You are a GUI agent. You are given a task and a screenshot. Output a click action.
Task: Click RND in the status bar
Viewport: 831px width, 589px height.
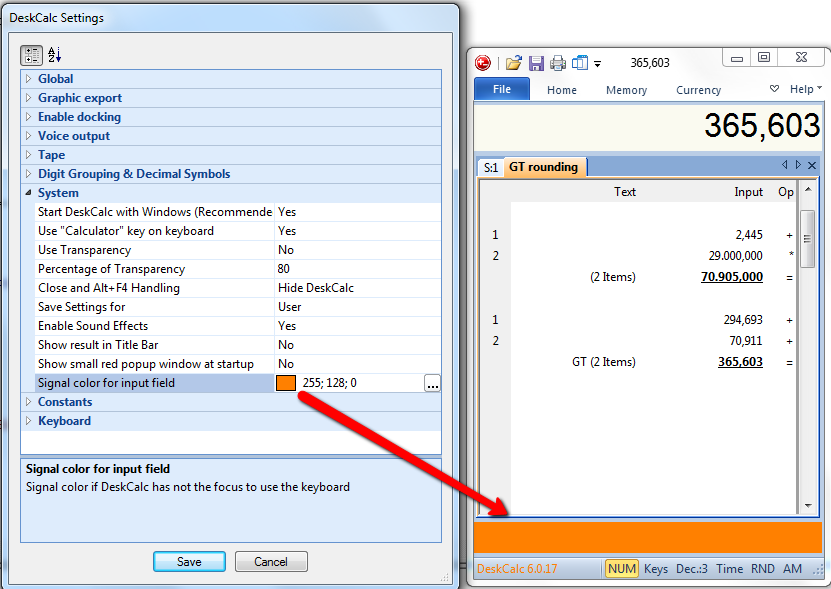(x=763, y=569)
